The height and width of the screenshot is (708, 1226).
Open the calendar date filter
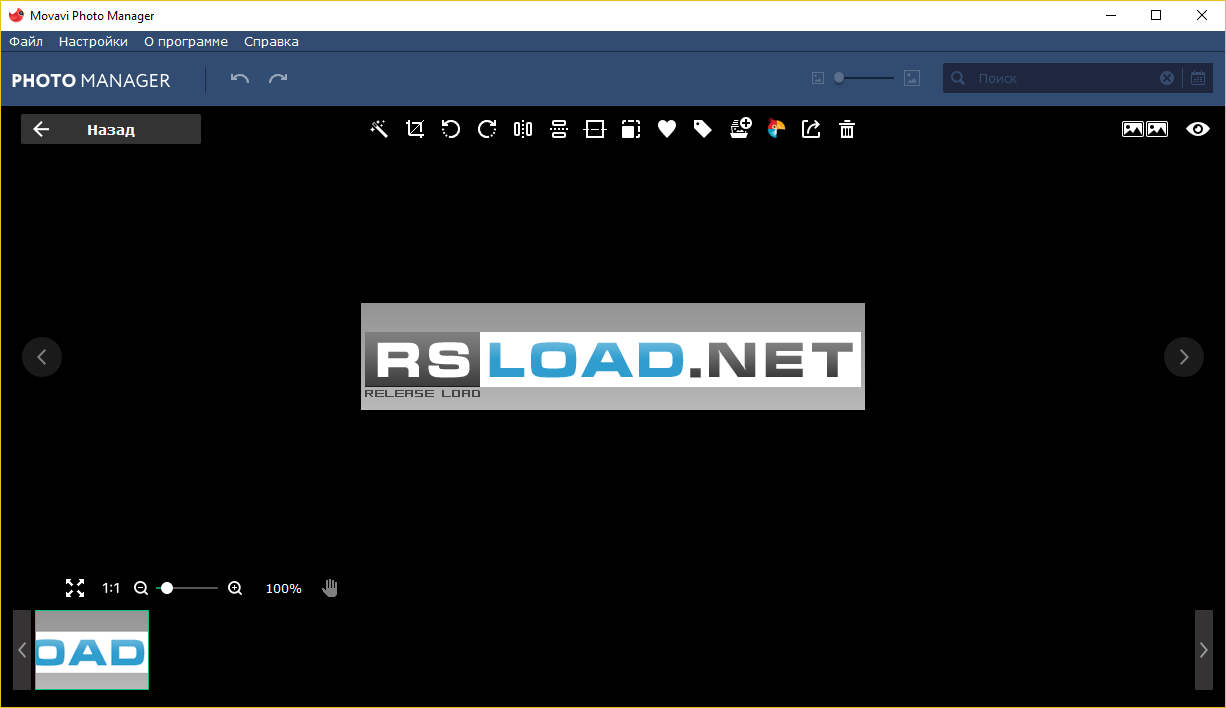[1198, 78]
